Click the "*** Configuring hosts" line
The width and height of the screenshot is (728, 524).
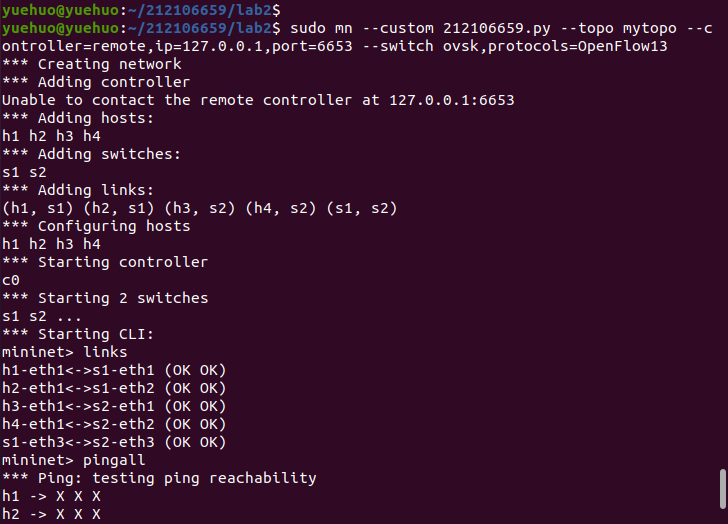96,226
